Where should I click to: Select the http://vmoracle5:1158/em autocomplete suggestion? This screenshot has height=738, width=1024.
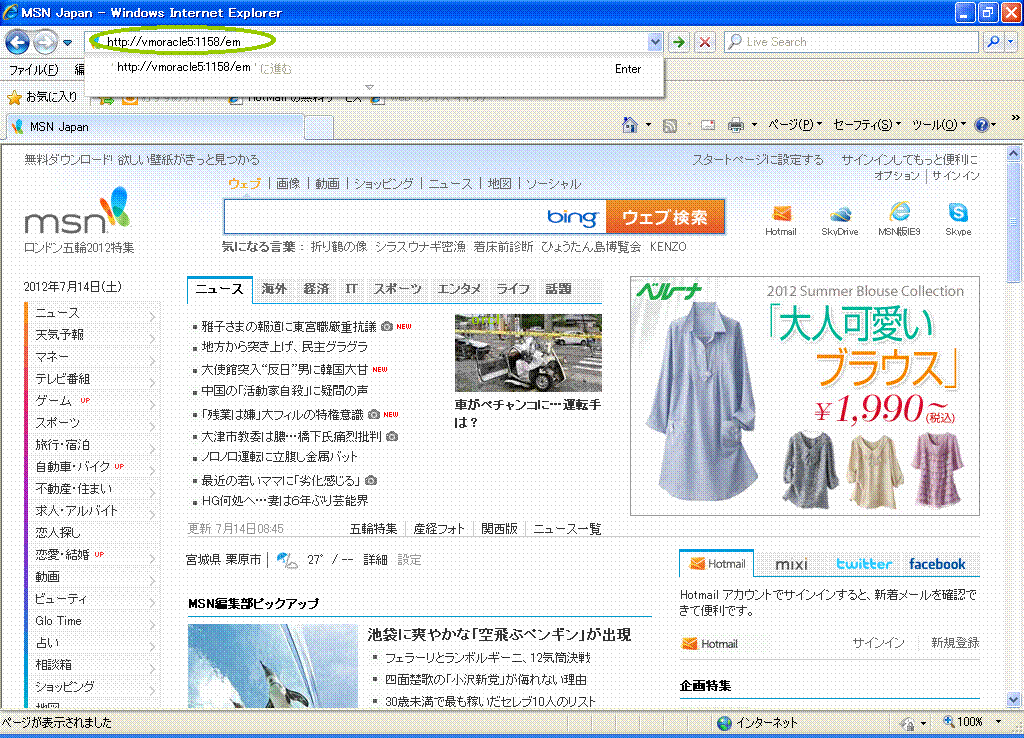(374, 68)
